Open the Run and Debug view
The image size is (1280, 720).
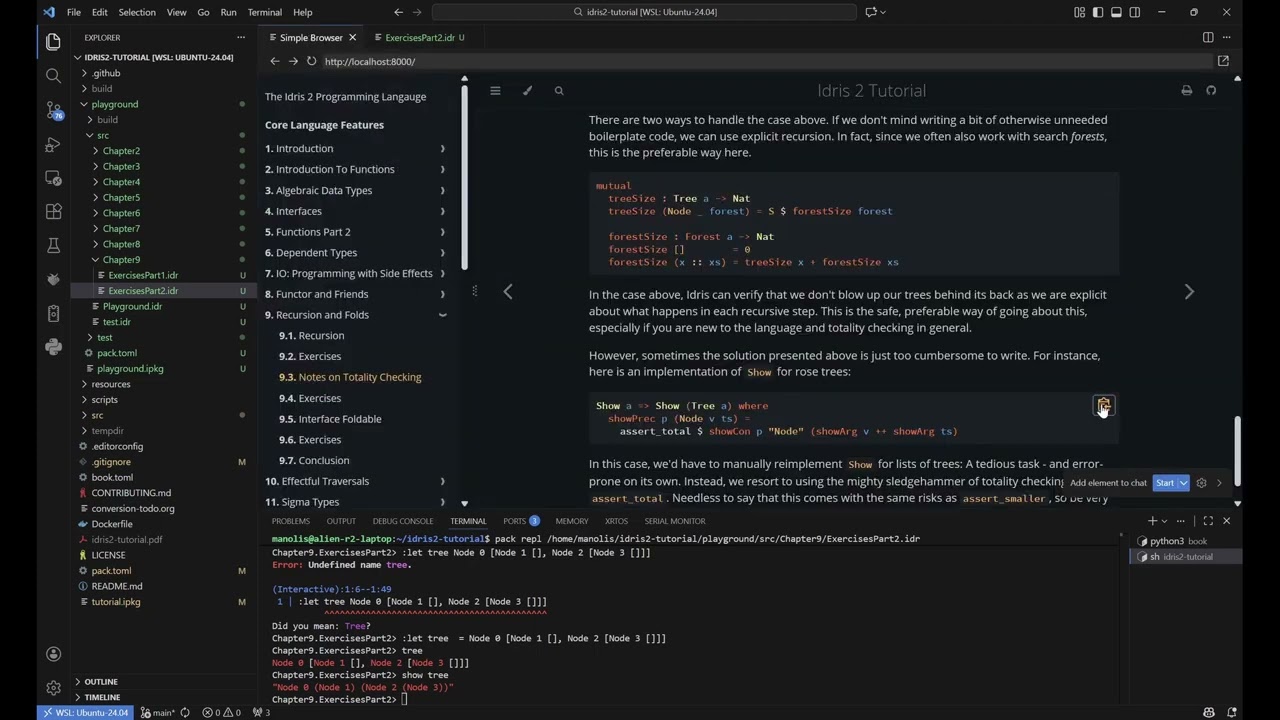pos(53,144)
